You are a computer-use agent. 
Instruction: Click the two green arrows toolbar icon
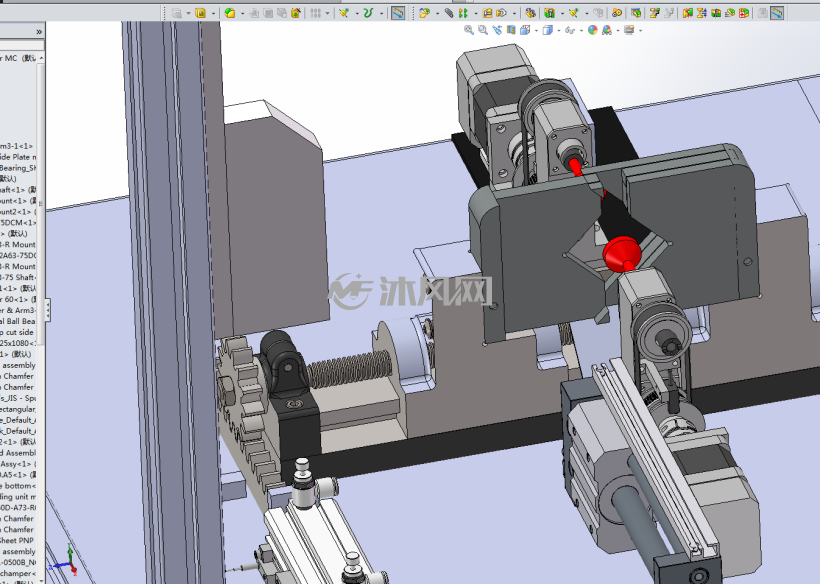(463, 13)
